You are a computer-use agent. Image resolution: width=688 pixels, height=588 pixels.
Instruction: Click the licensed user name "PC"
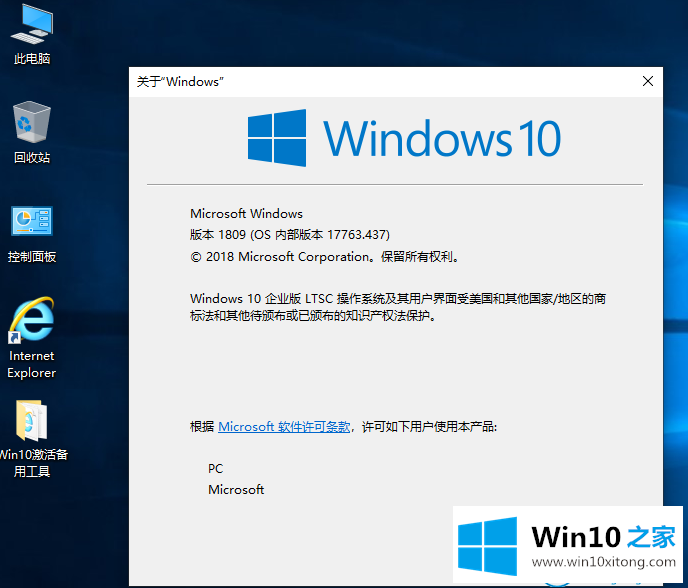click(215, 469)
